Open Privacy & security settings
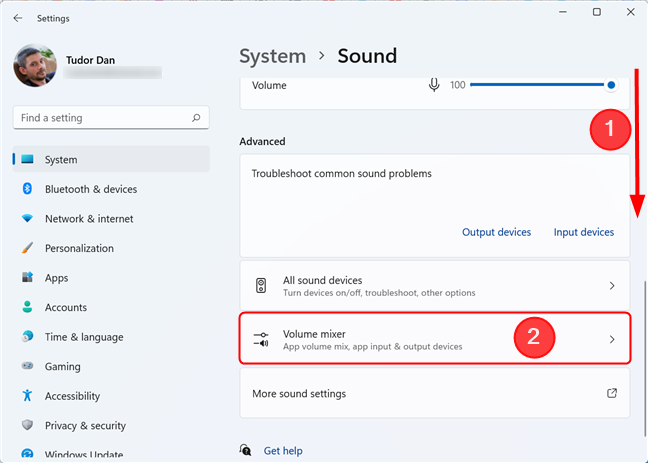Viewport: 648px width, 463px height. 111,425
